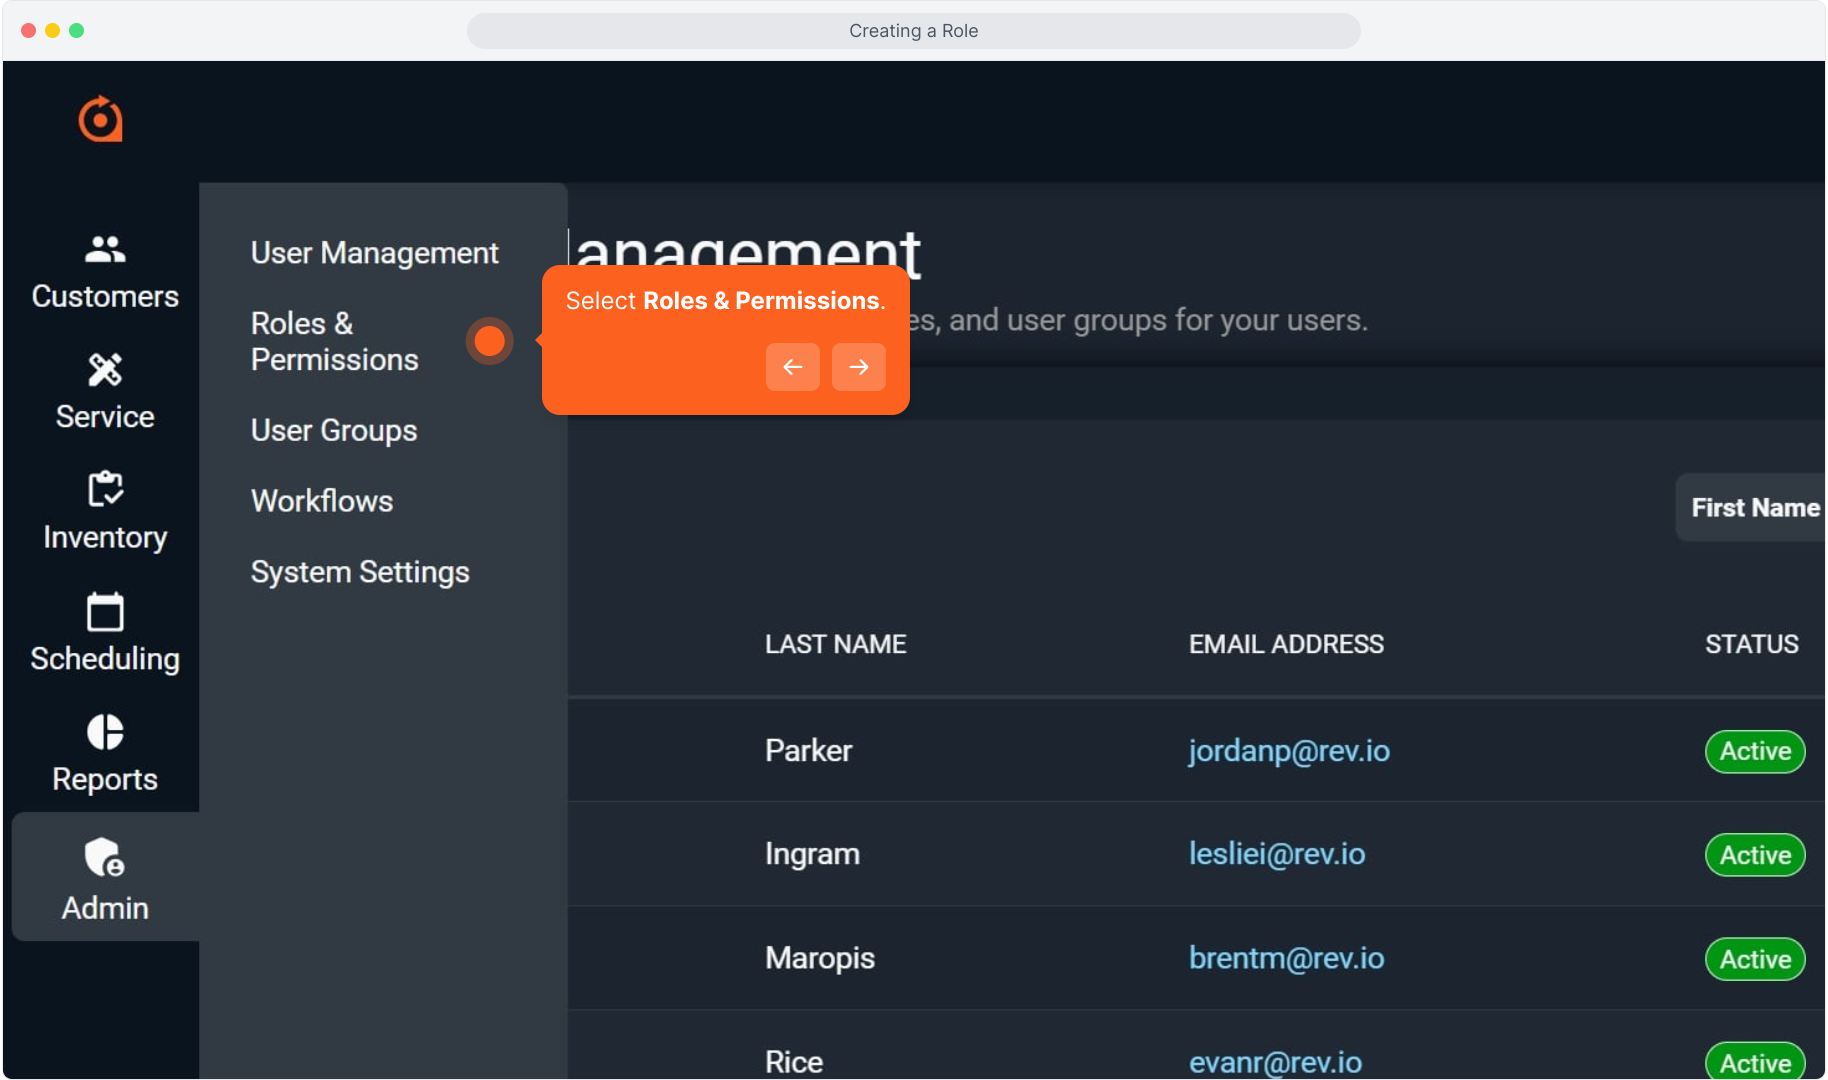Open the Inventory clipboard icon
1828x1080 pixels.
(105, 490)
